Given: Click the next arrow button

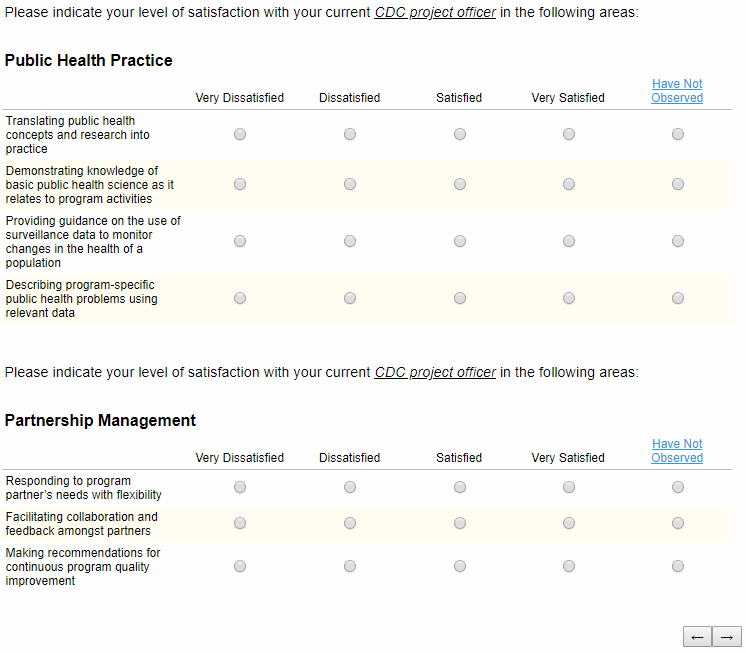Looking at the screenshot, I should (x=727, y=637).
